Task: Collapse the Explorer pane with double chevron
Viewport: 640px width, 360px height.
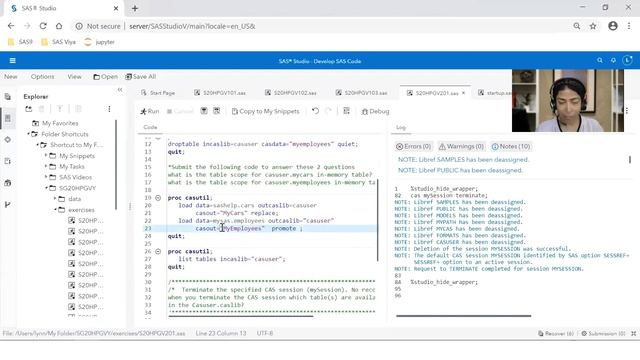Action: [x=120, y=90]
